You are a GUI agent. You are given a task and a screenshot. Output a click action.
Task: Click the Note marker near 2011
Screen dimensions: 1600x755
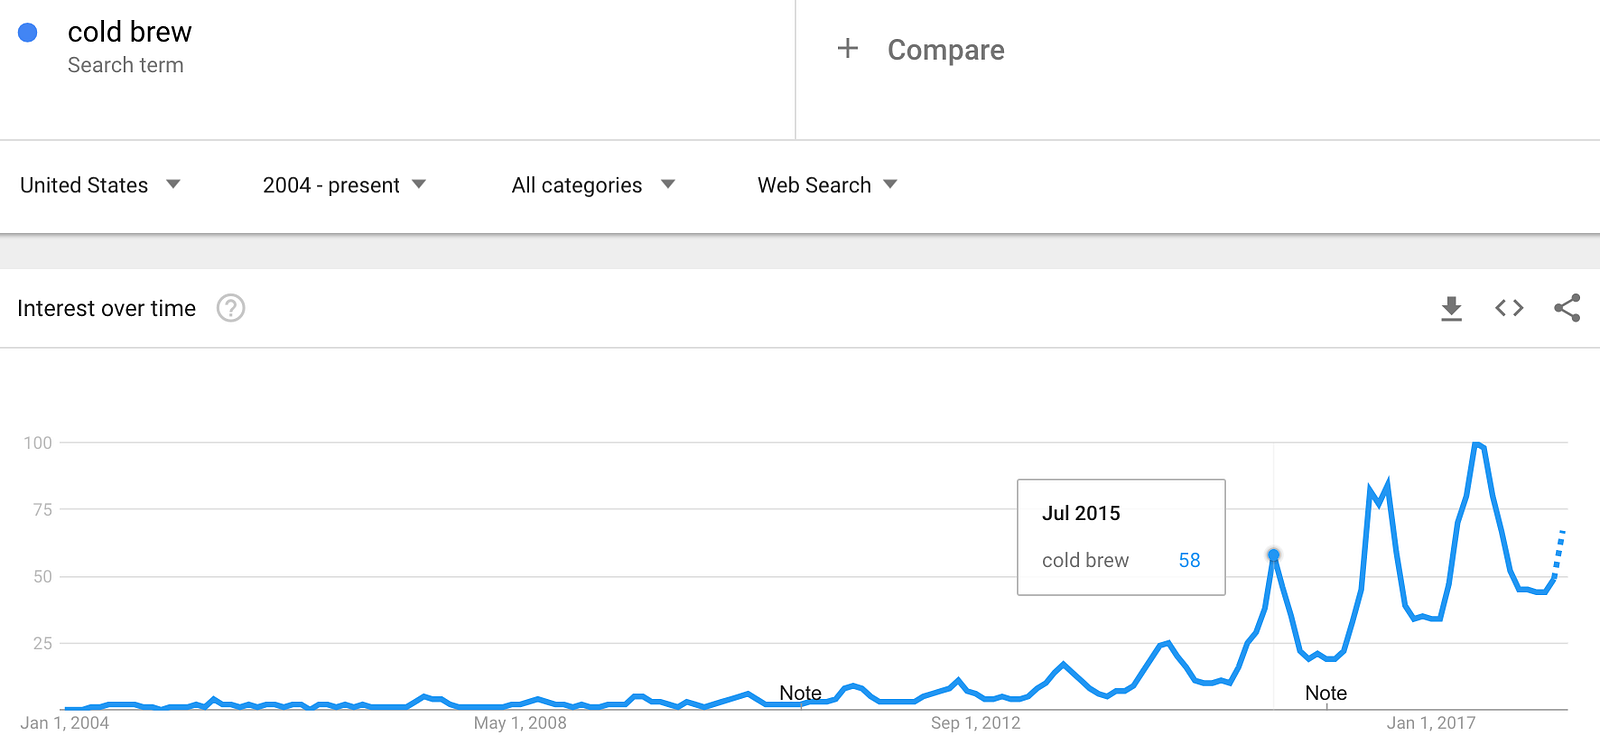(x=800, y=693)
